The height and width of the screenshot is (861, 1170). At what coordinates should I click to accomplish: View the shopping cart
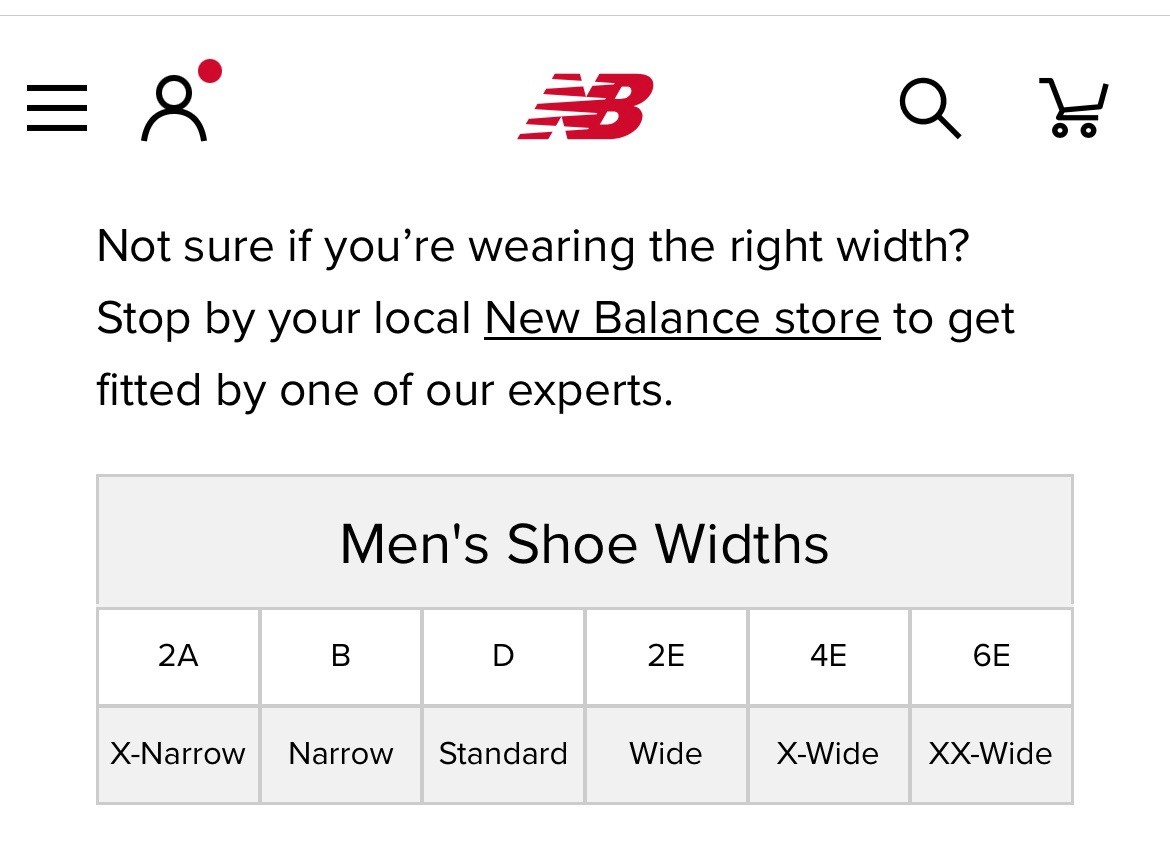1074,107
